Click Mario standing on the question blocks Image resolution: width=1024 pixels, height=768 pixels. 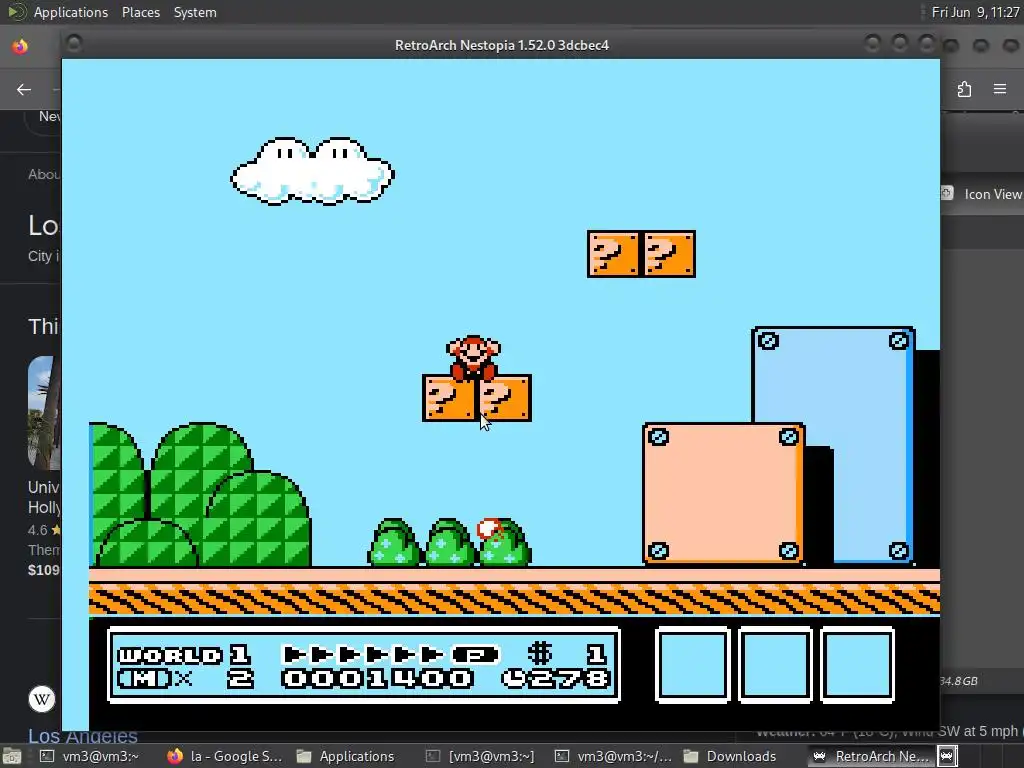click(473, 358)
